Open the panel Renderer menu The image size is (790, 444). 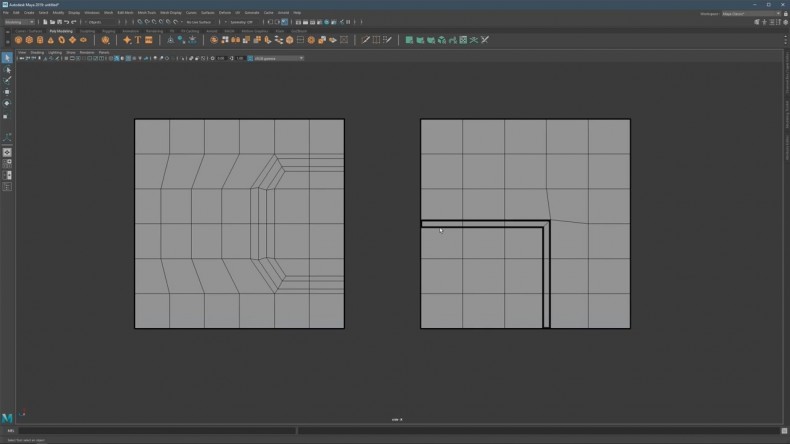pyautogui.click(x=87, y=52)
